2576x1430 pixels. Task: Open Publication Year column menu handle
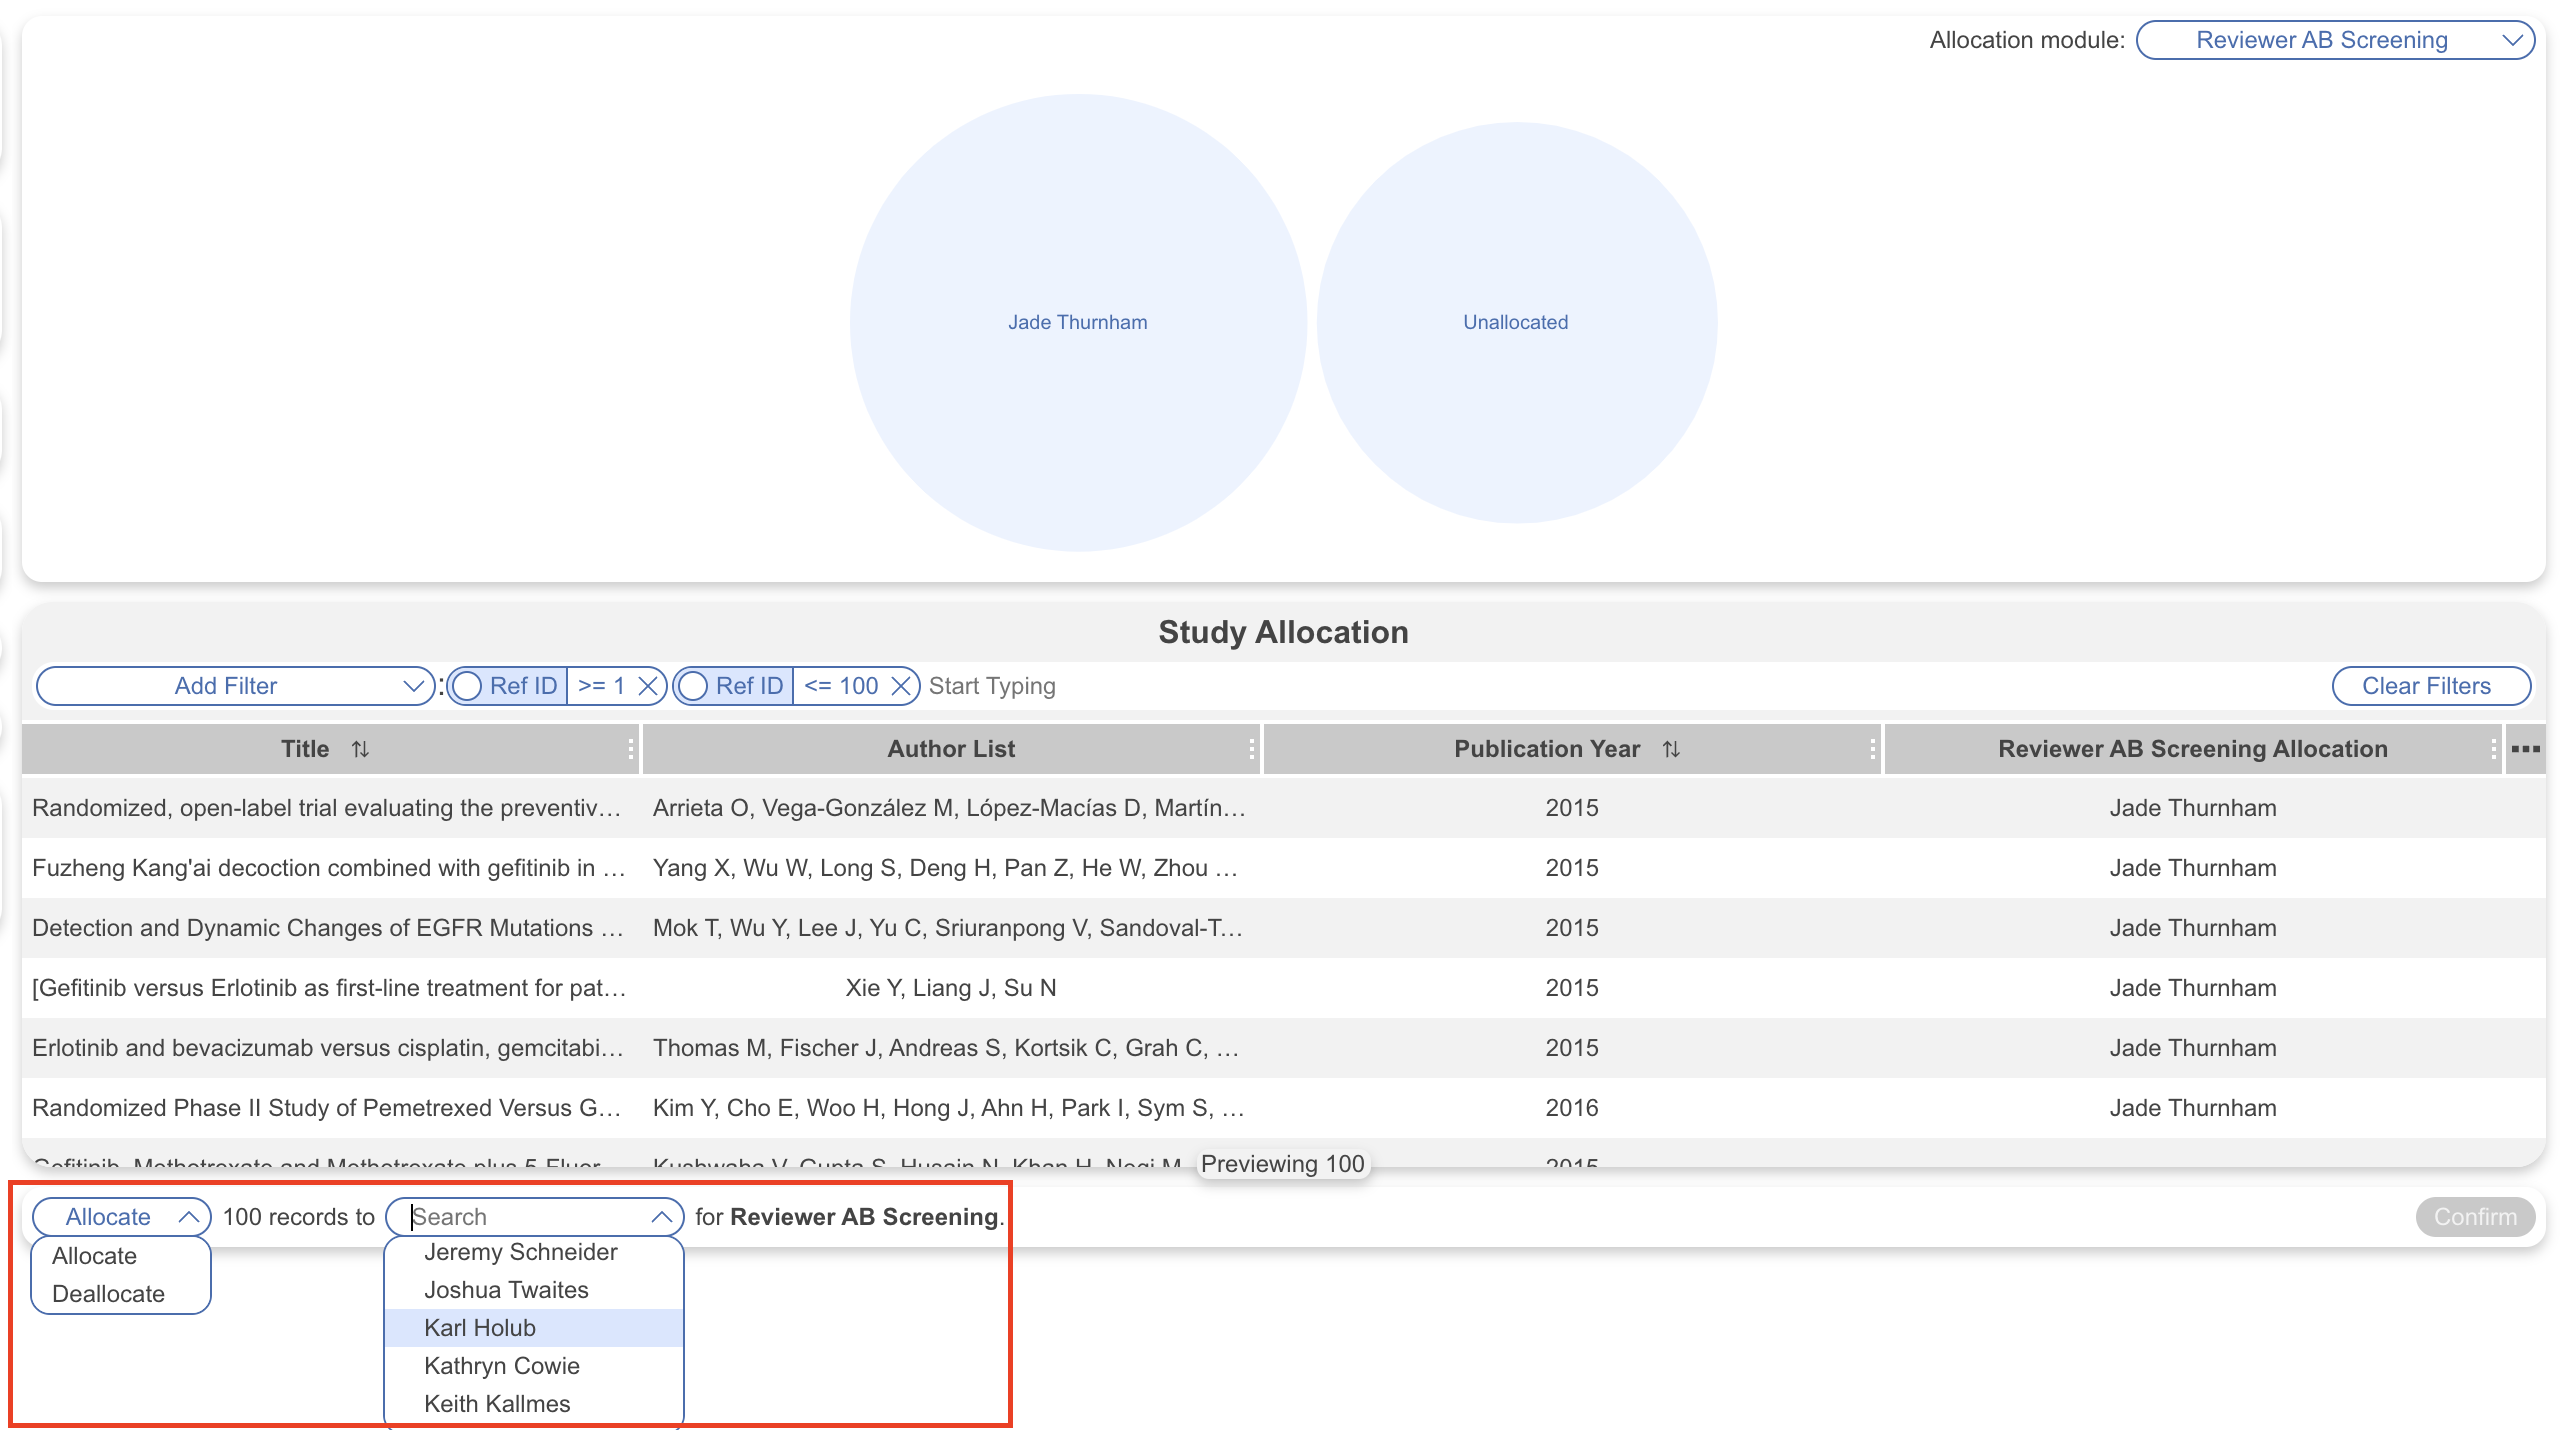point(1872,749)
